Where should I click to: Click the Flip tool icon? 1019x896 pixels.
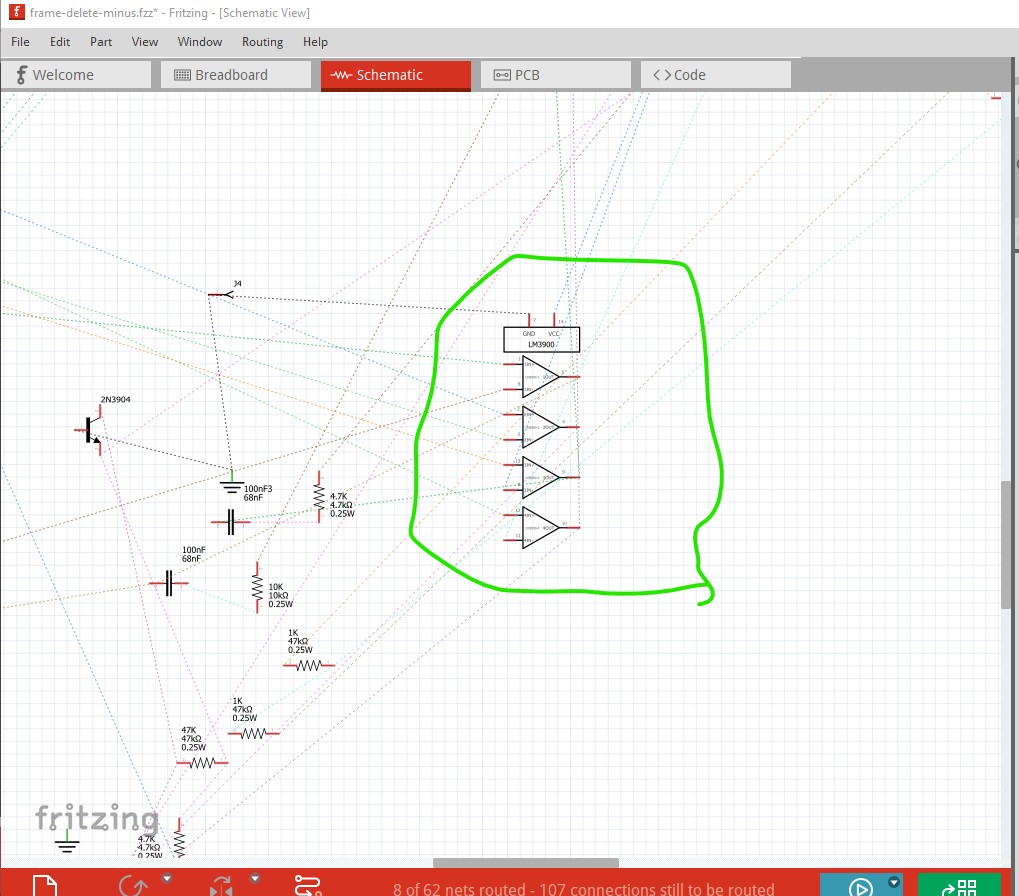221,886
